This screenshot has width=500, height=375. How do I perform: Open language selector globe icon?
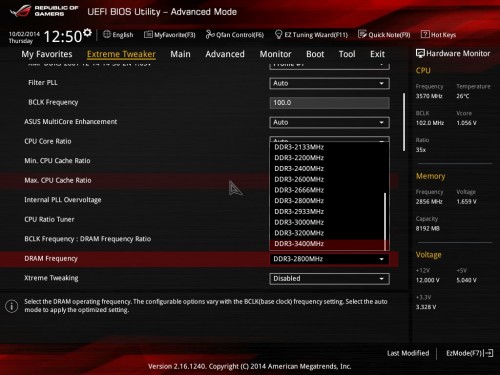(107, 34)
